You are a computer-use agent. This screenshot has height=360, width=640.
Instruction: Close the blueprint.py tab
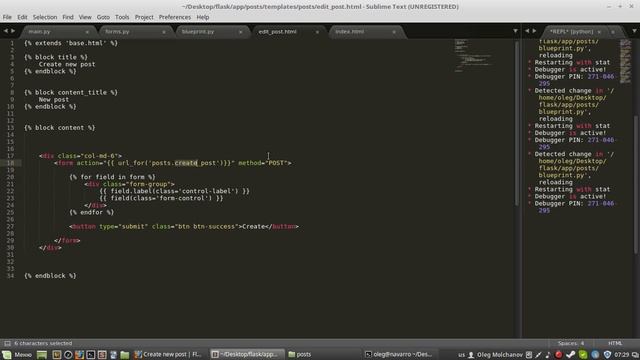[240, 32]
